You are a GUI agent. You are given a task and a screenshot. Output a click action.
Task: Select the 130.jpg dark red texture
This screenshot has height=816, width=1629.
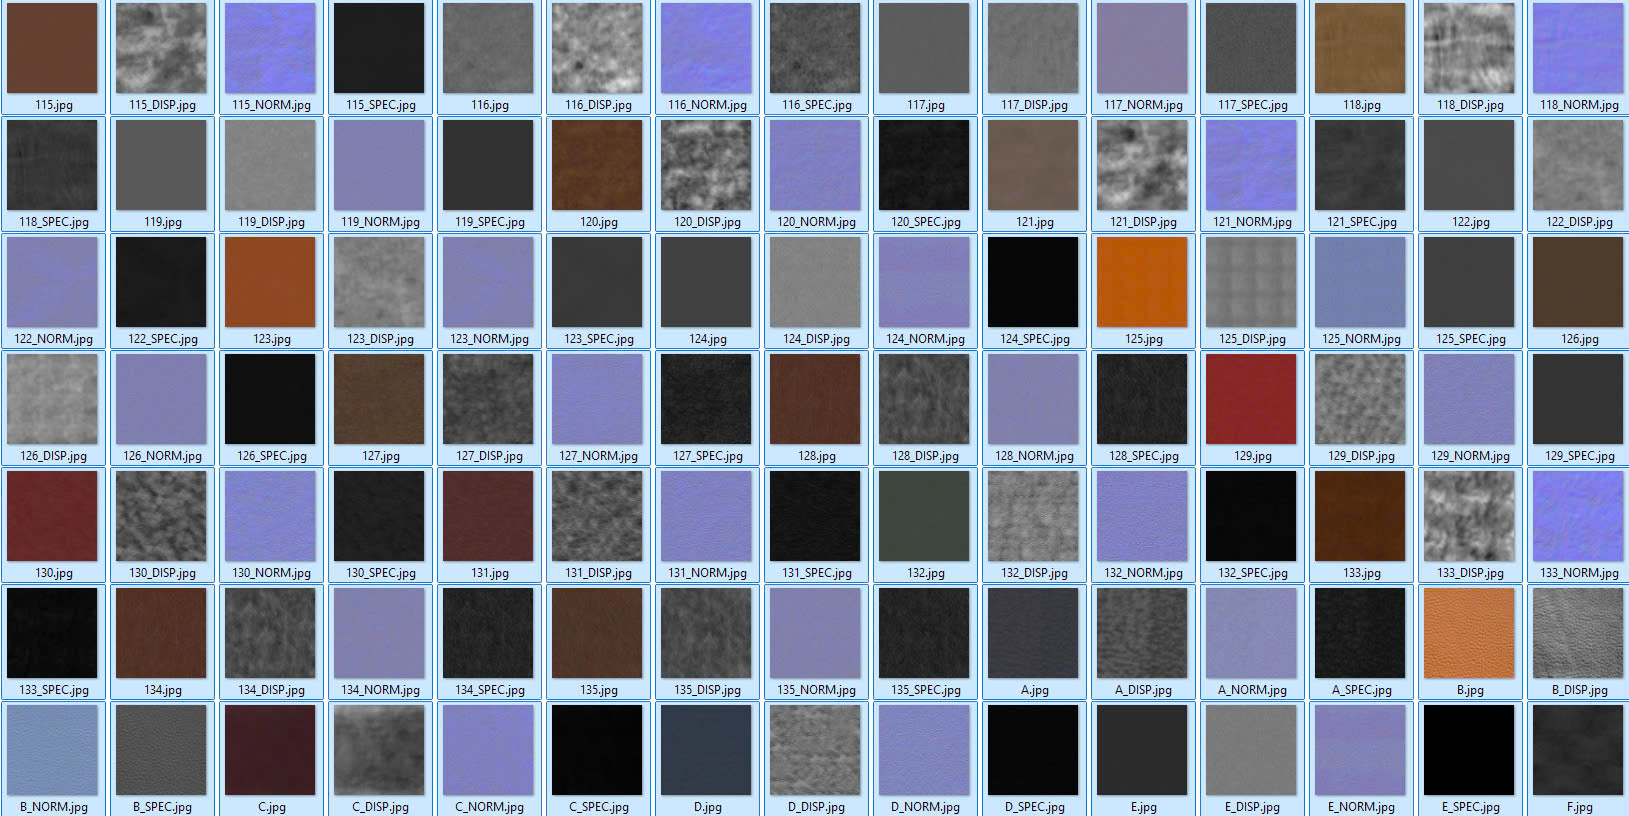coord(53,517)
